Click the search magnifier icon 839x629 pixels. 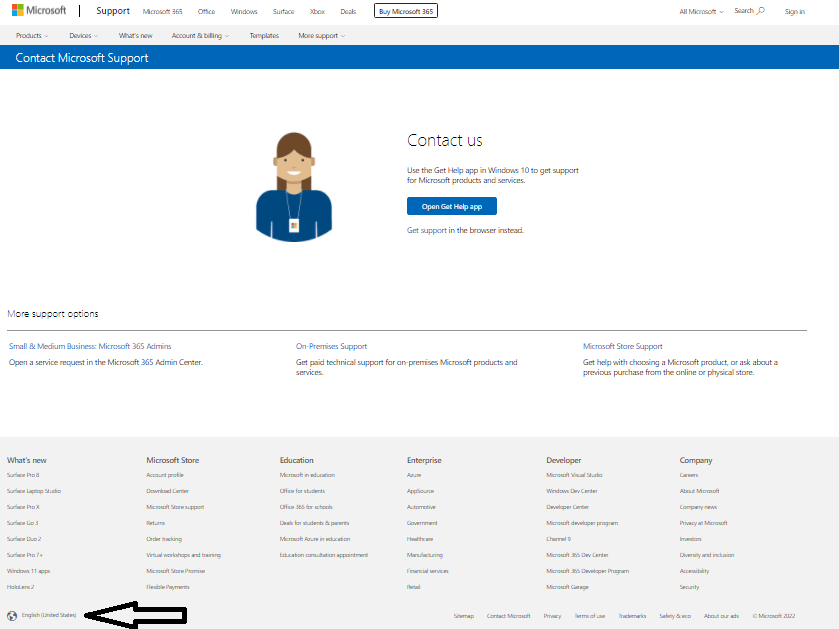pos(761,11)
